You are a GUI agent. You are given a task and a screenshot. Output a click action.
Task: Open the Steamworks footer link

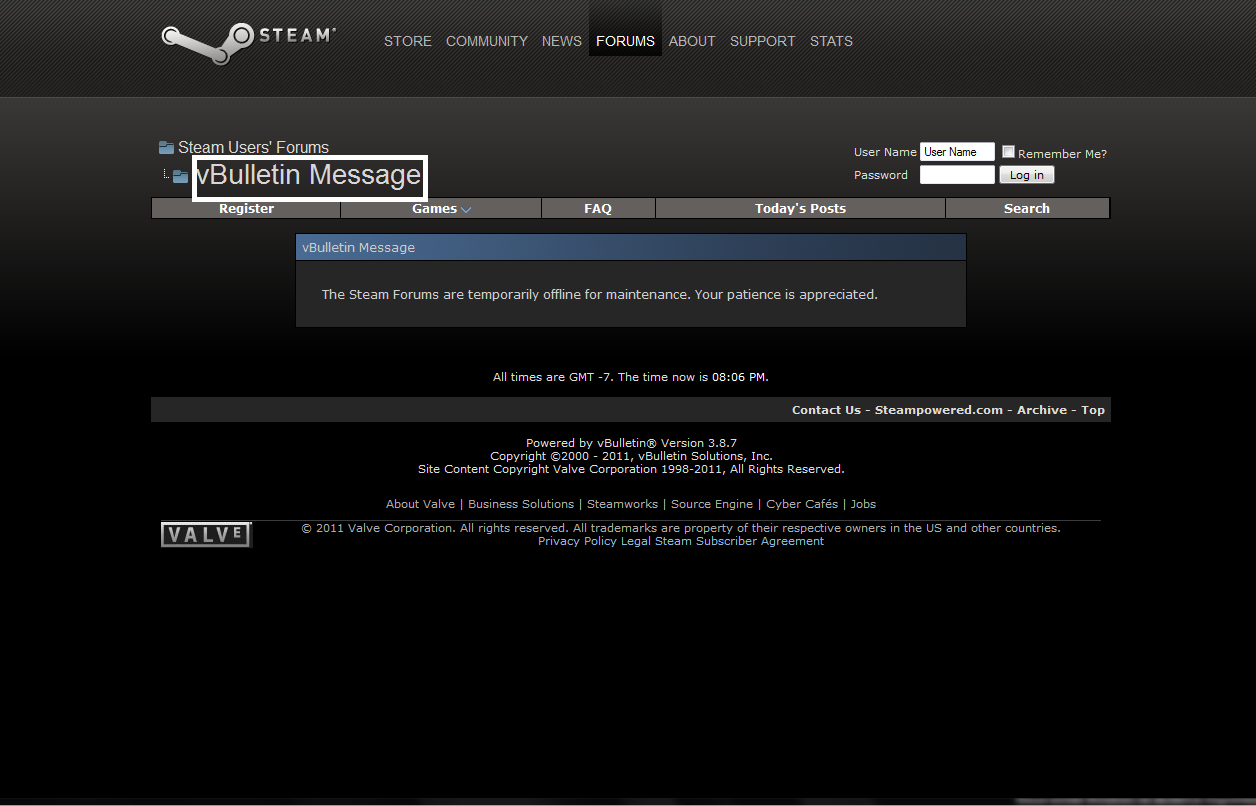[622, 504]
